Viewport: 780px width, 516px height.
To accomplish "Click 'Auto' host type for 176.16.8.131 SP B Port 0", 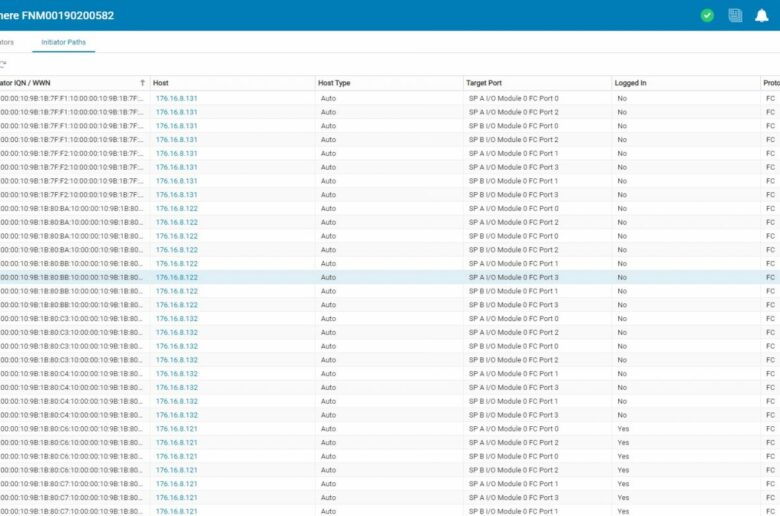I will [328, 126].
